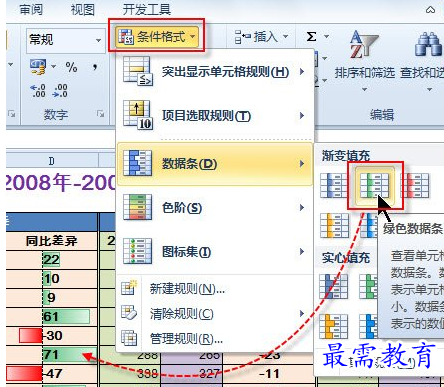Select orange gradient data bar
The image size is (444, 387).
coord(334,225)
